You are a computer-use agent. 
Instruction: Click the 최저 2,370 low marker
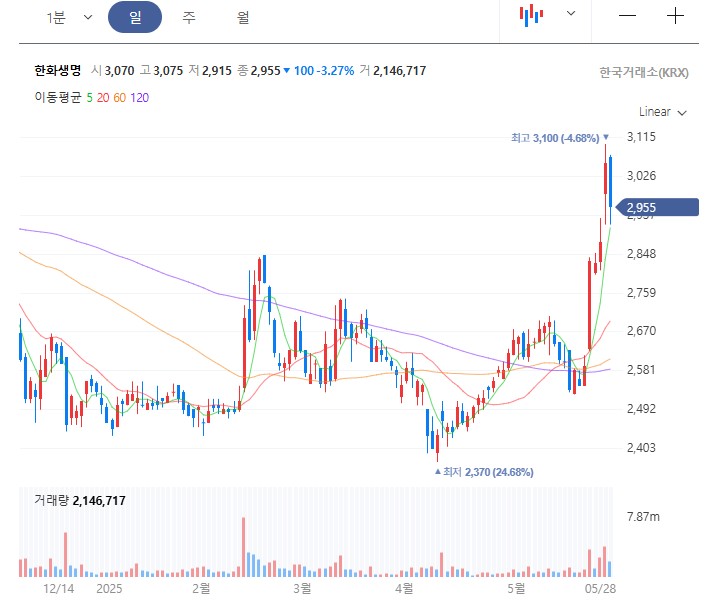(x=484, y=472)
